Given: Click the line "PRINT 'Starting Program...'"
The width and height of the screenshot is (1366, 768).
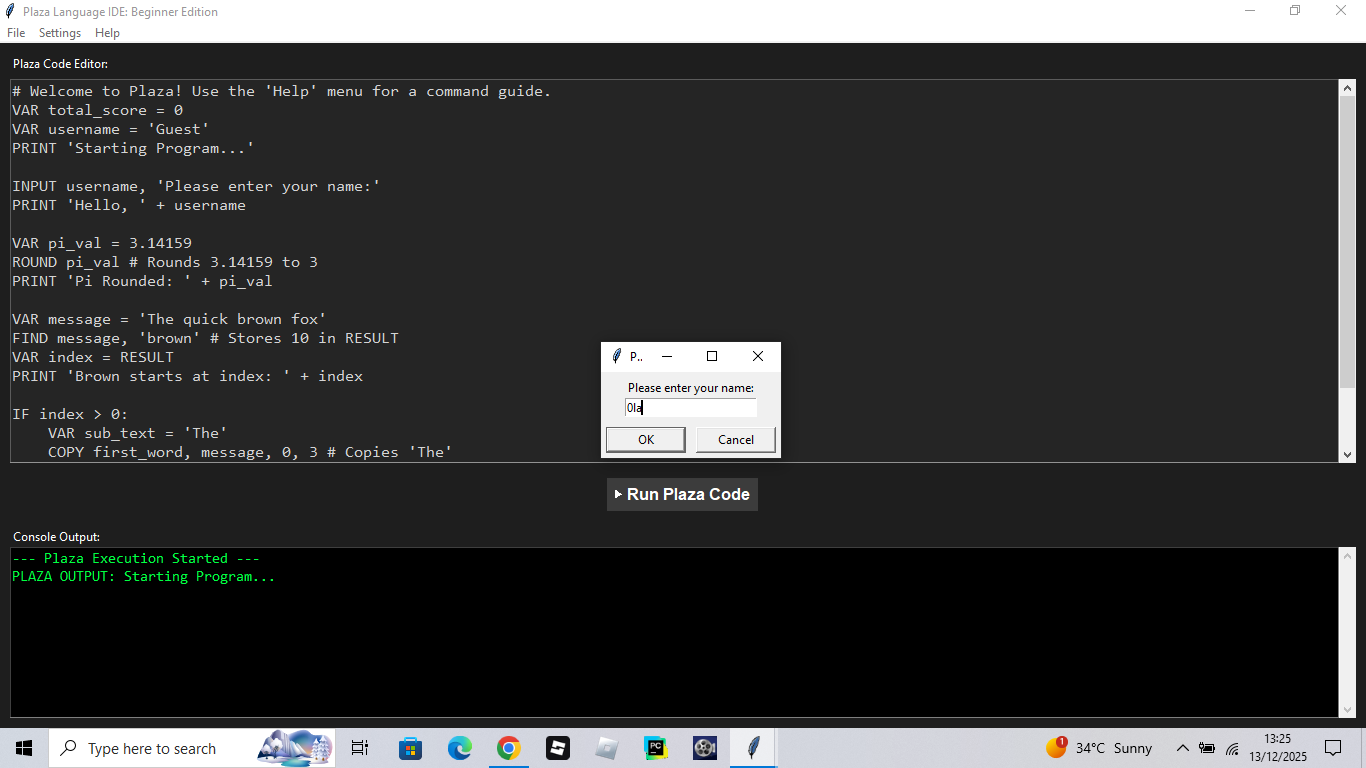Looking at the screenshot, I should pyautogui.click(x=133, y=148).
